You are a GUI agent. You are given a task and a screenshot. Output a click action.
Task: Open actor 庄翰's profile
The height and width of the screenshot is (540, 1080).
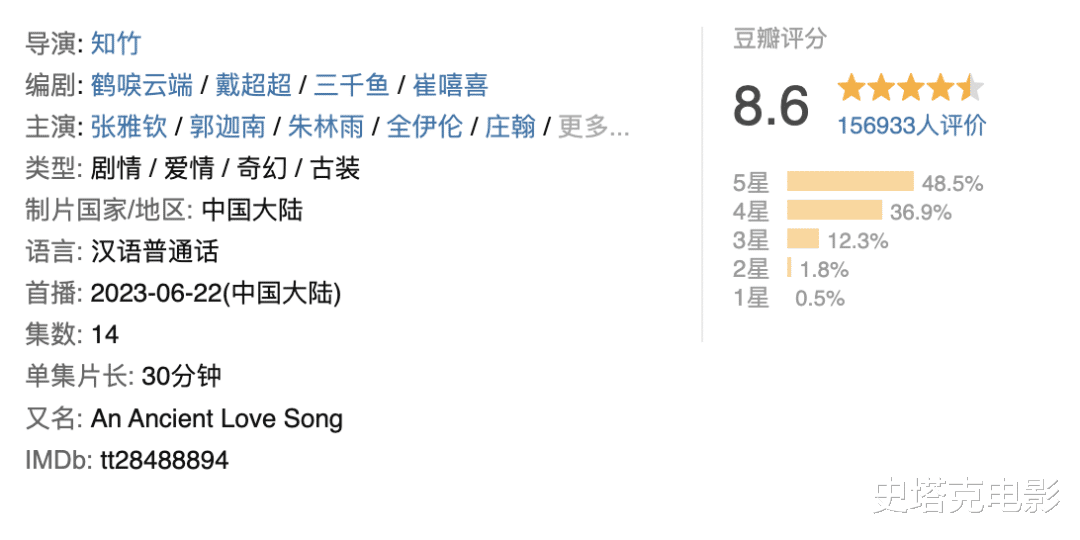coord(510,127)
